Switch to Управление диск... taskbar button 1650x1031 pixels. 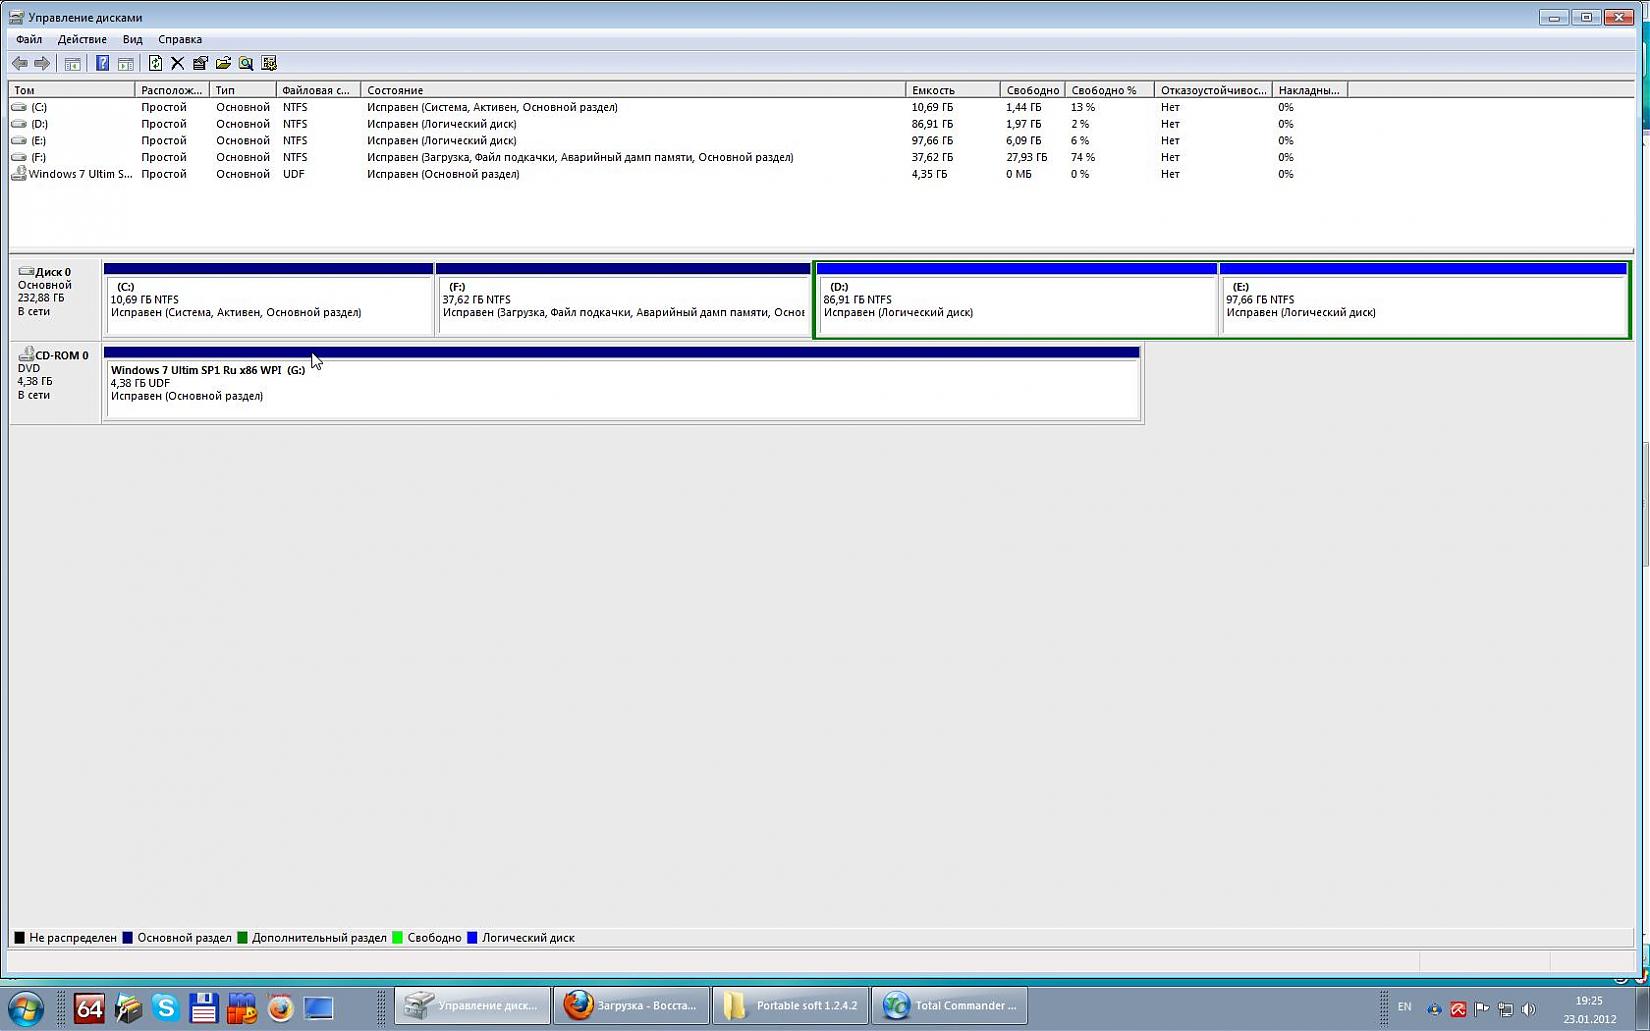coord(473,1006)
